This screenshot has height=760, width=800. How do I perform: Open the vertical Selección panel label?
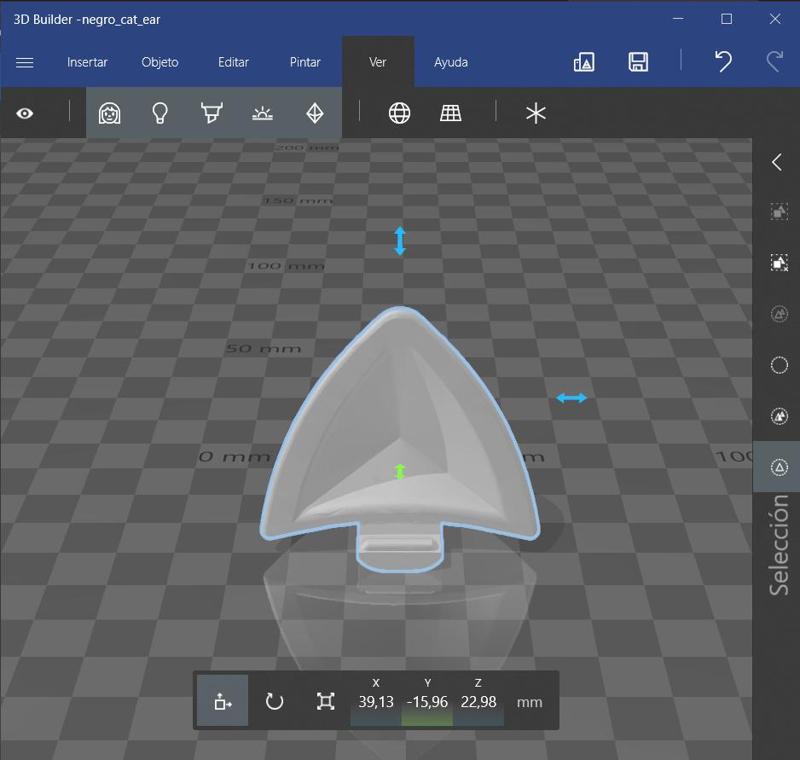click(x=779, y=545)
